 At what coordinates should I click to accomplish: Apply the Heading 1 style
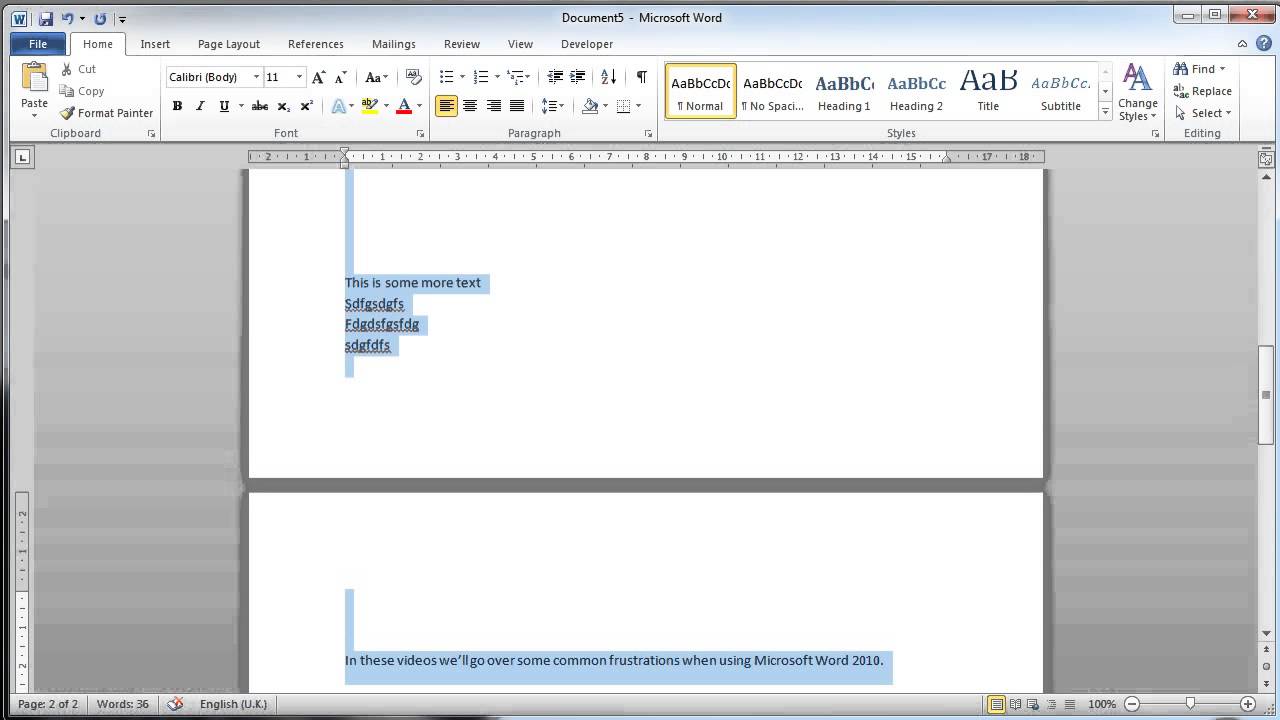click(844, 92)
